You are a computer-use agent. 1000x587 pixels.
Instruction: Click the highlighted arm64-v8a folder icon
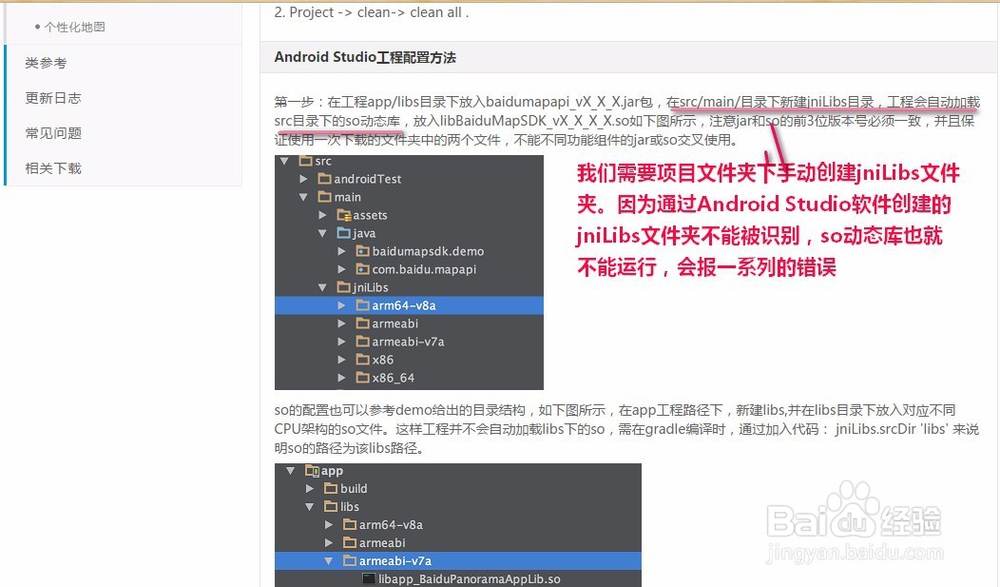click(x=363, y=305)
